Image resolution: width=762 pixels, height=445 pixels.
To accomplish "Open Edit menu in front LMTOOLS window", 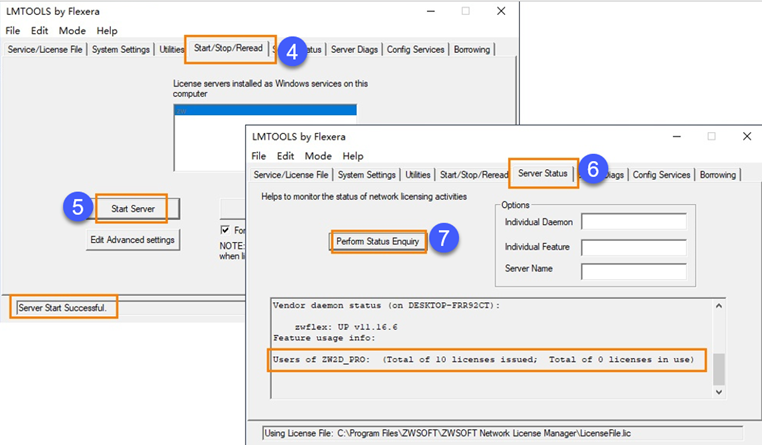I will [x=285, y=156].
